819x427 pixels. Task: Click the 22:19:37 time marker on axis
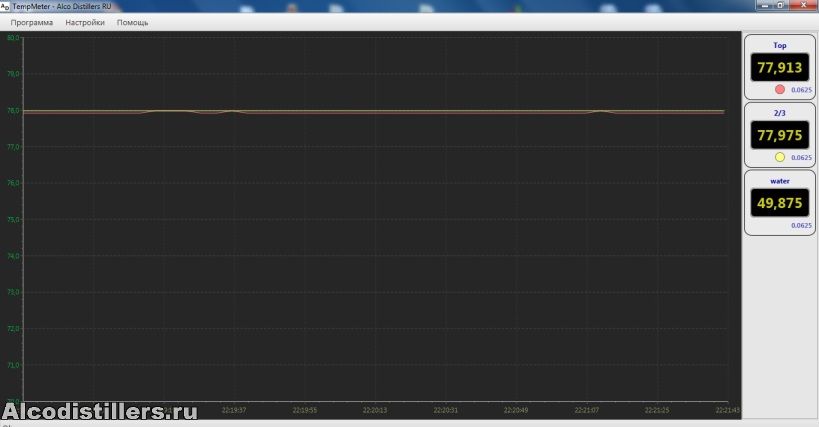tap(234, 409)
